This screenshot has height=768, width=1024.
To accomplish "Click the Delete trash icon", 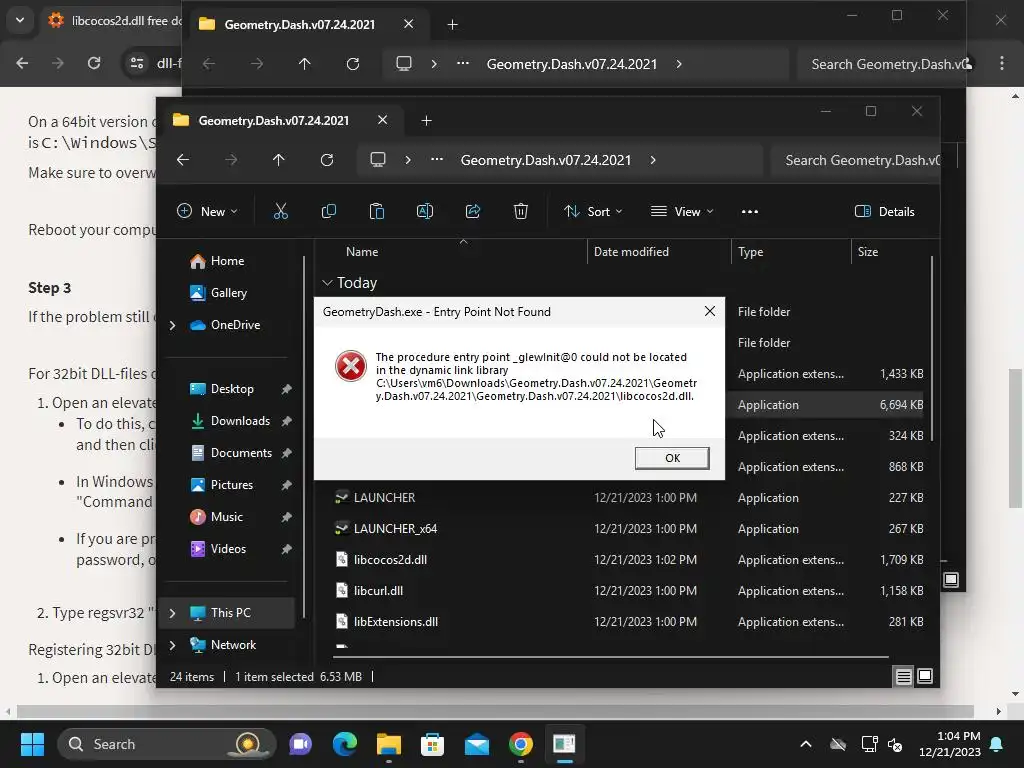I will point(520,212).
